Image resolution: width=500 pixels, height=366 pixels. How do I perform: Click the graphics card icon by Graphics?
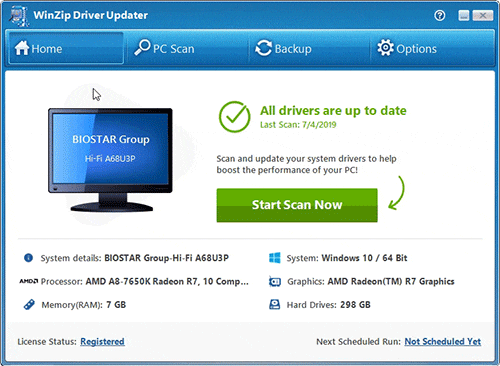pos(275,282)
